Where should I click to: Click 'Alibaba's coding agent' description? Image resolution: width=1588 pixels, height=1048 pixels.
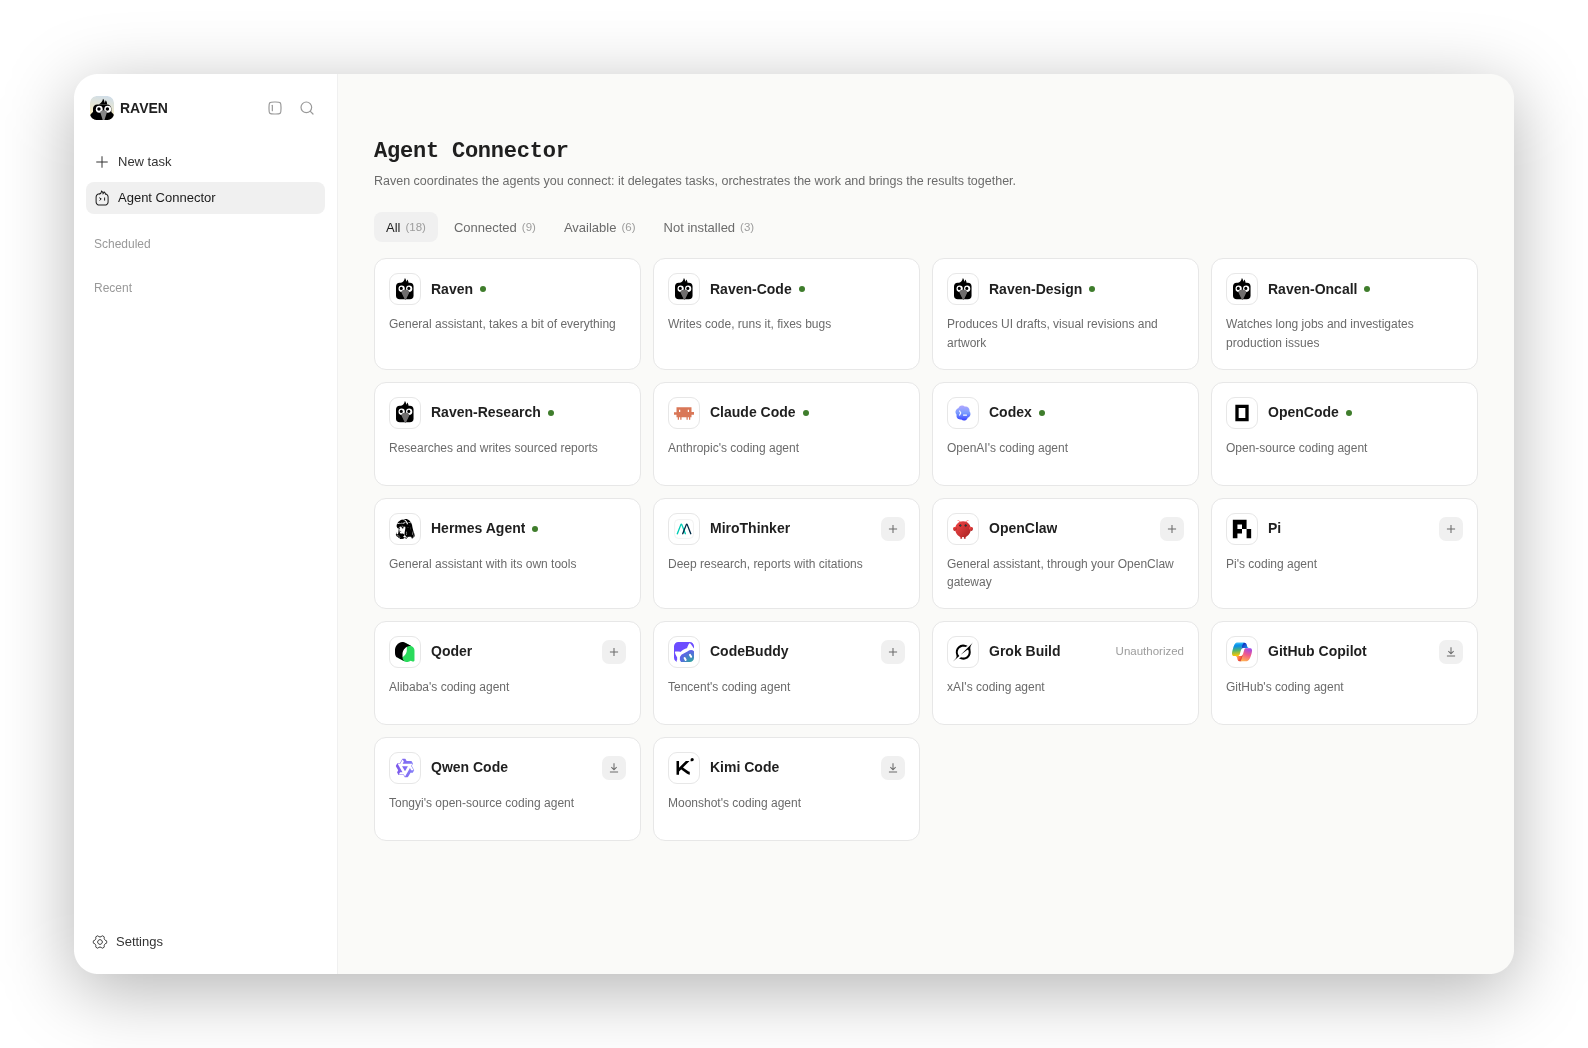pos(449,687)
